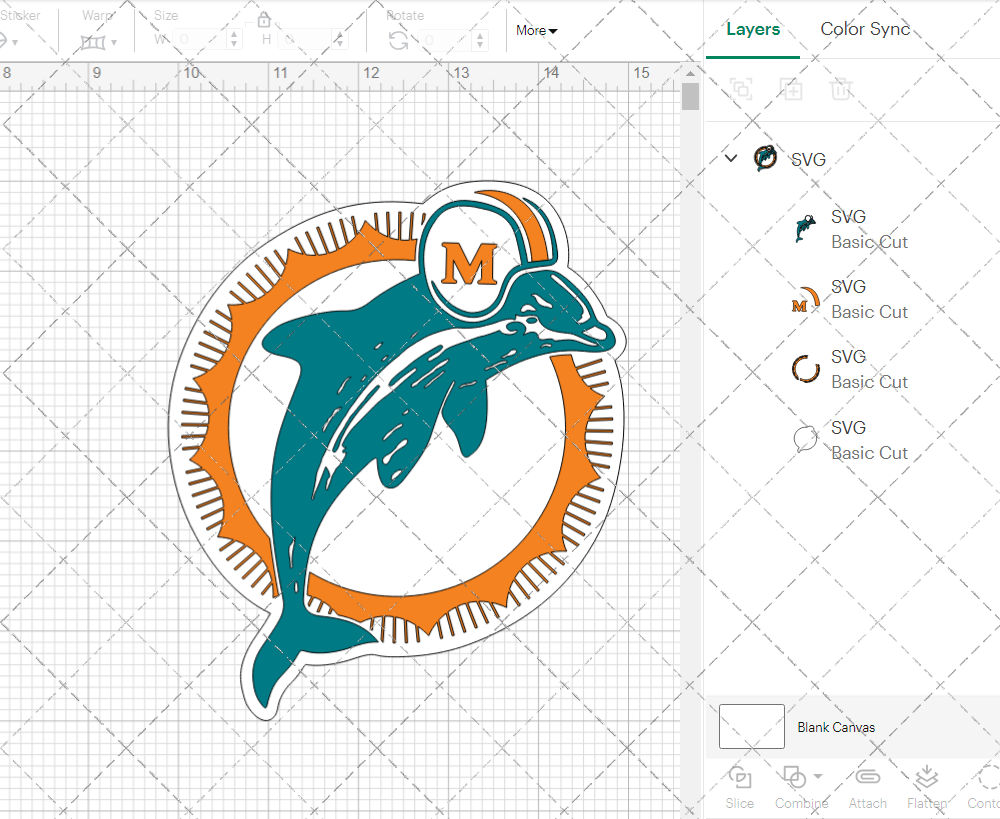Select the dolphin SVG layer thumbnail
This screenshot has height=819, width=1000.
(805, 229)
